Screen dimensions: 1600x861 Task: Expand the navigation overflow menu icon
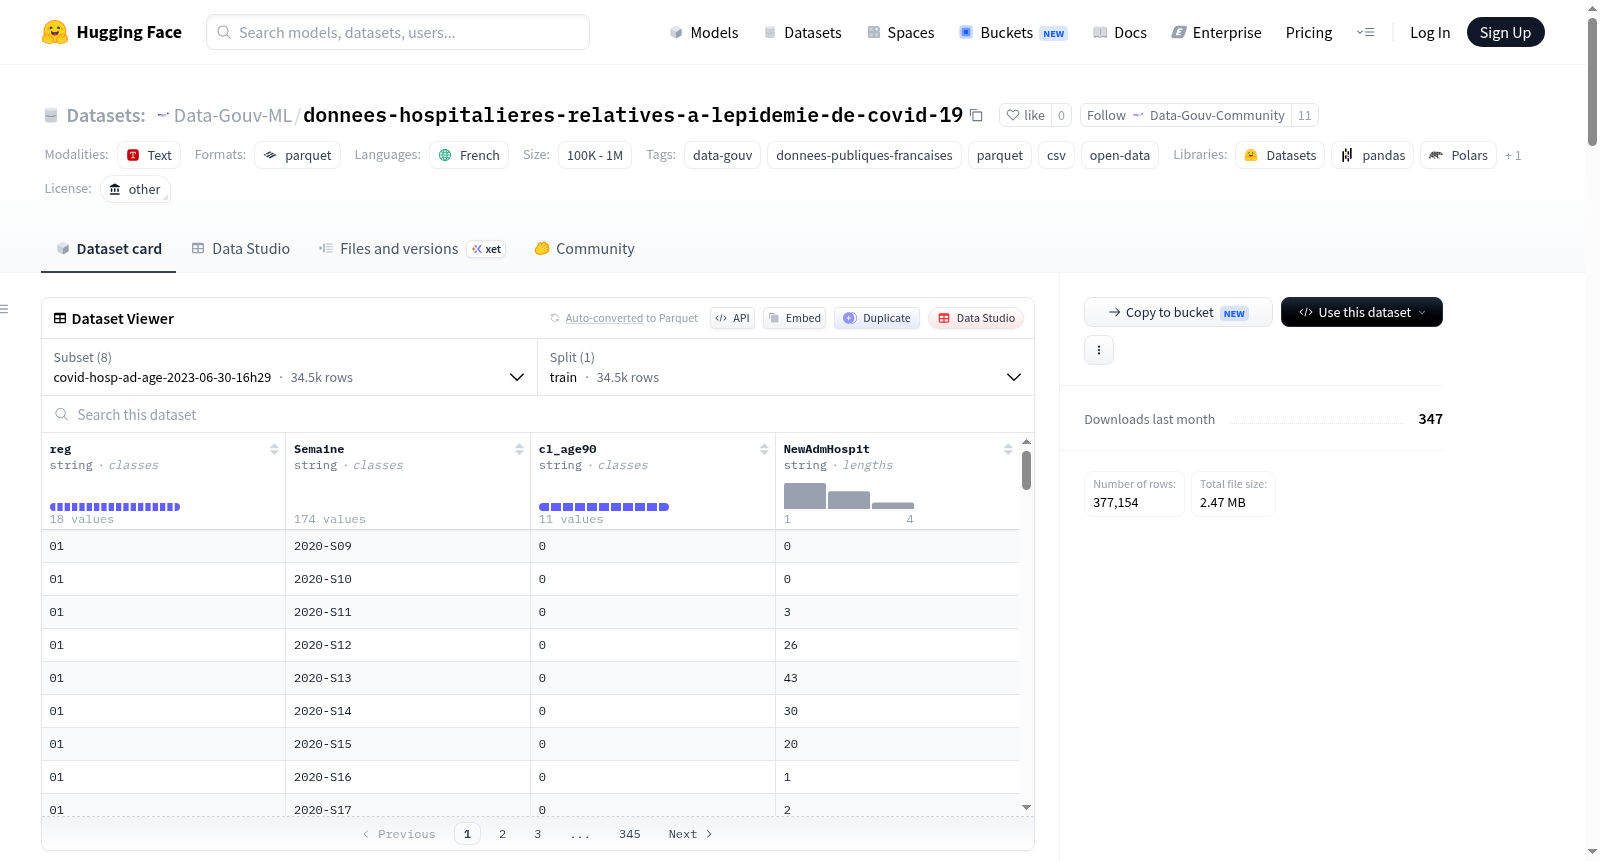pos(1365,32)
